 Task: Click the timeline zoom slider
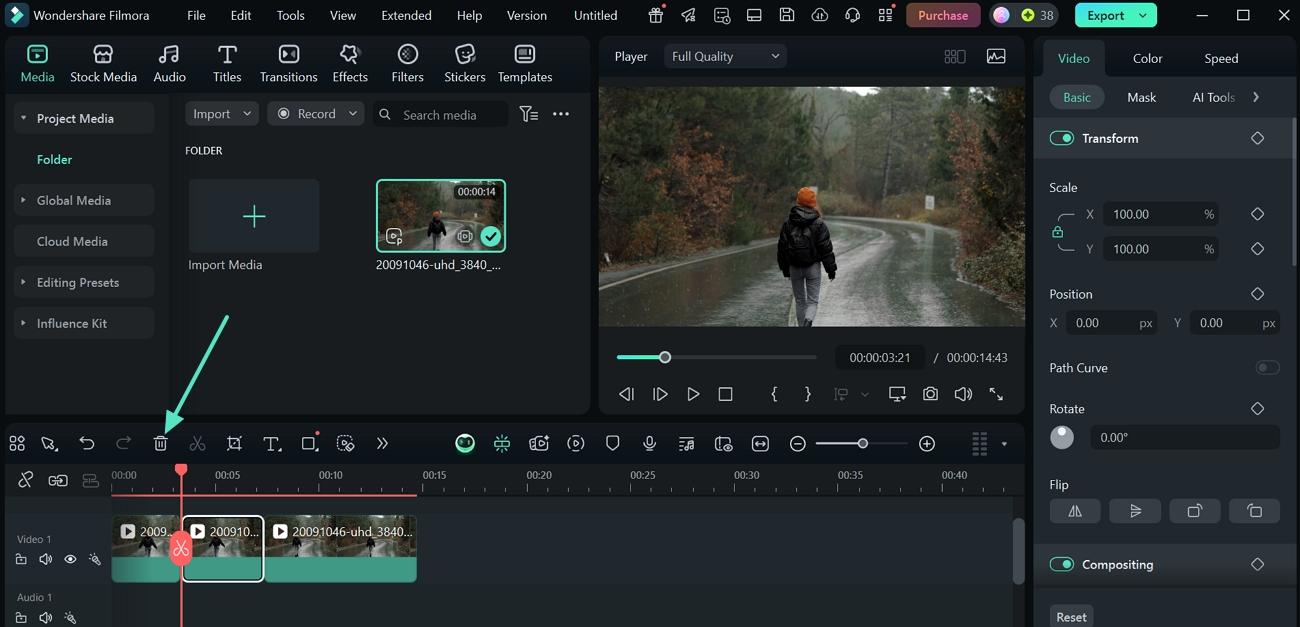862,443
